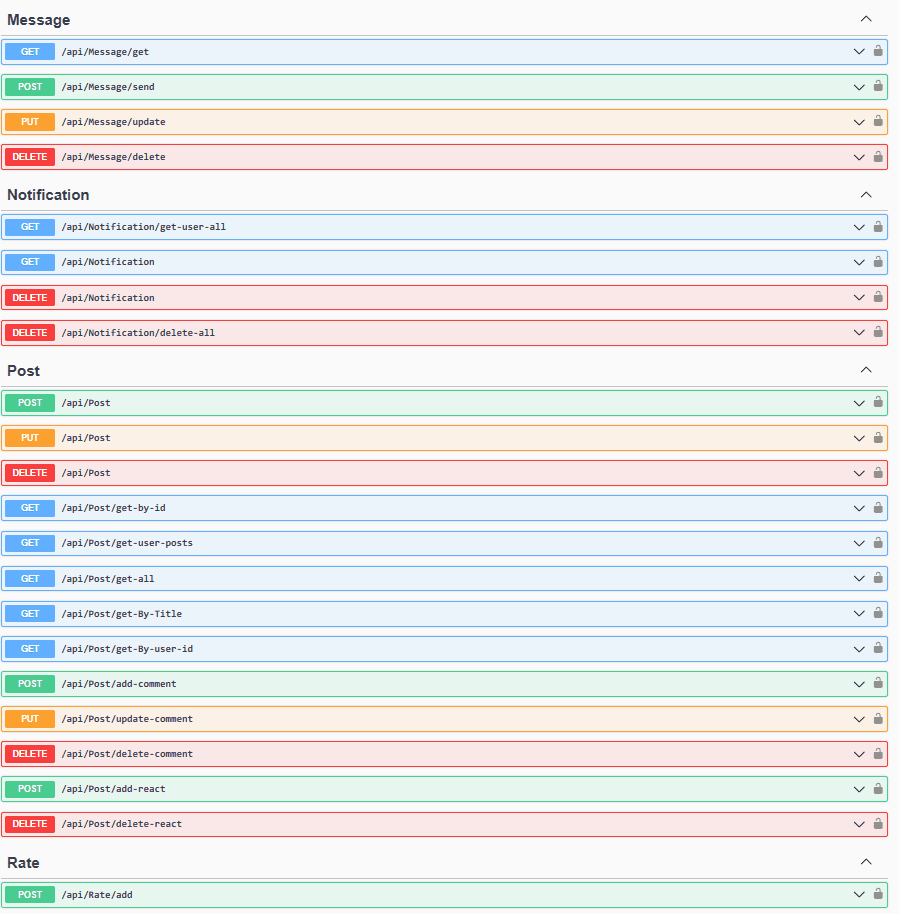Click the /api/Post/delete-comment path text
The width and height of the screenshot is (899, 914).
click(x=127, y=754)
